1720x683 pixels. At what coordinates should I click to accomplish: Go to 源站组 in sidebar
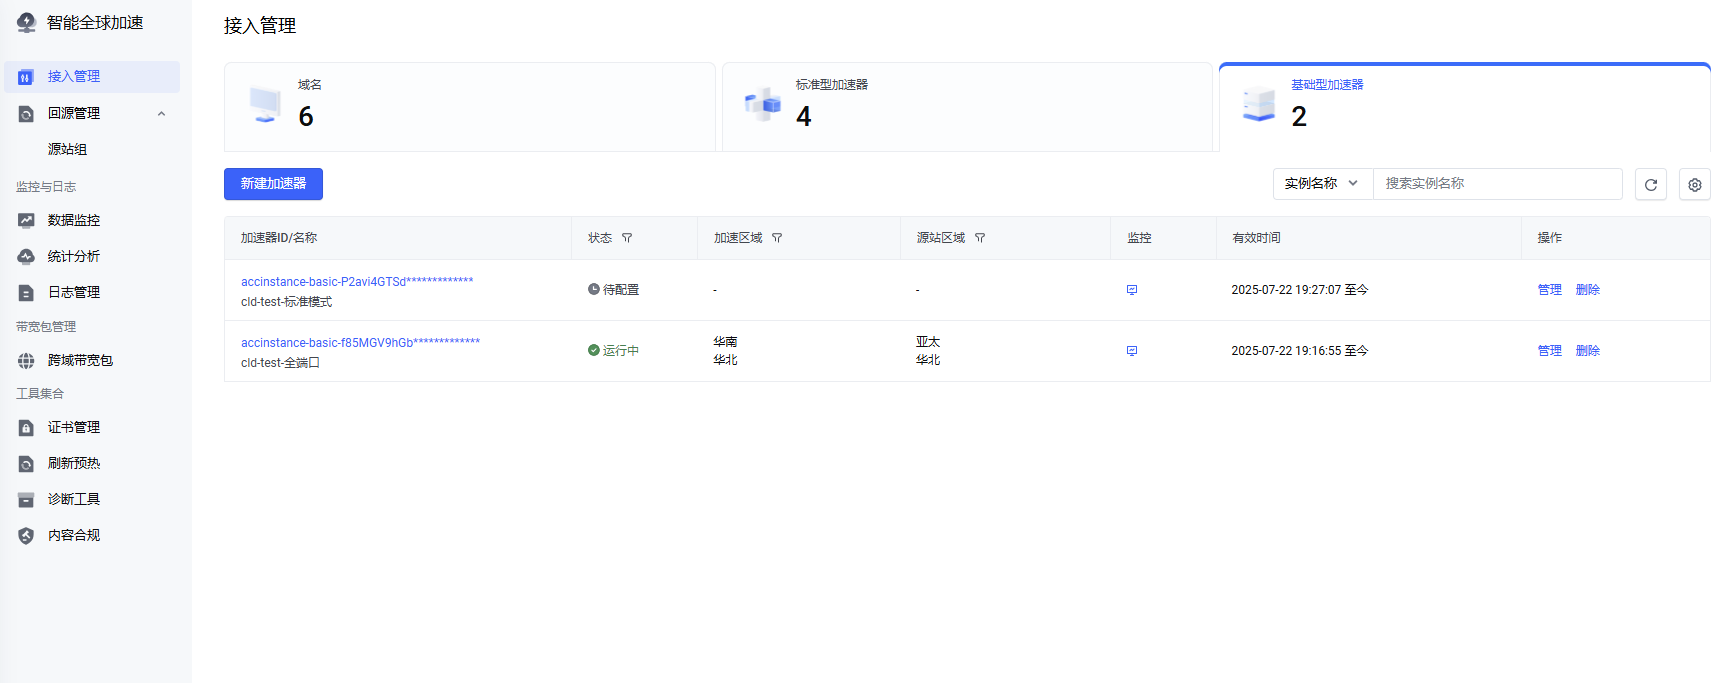(67, 149)
